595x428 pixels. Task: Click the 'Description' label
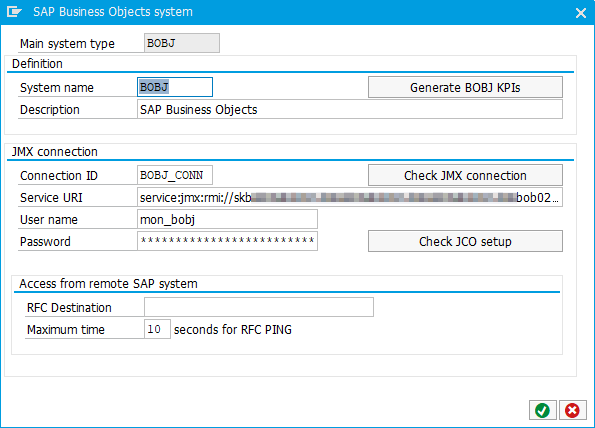(50, 110)
